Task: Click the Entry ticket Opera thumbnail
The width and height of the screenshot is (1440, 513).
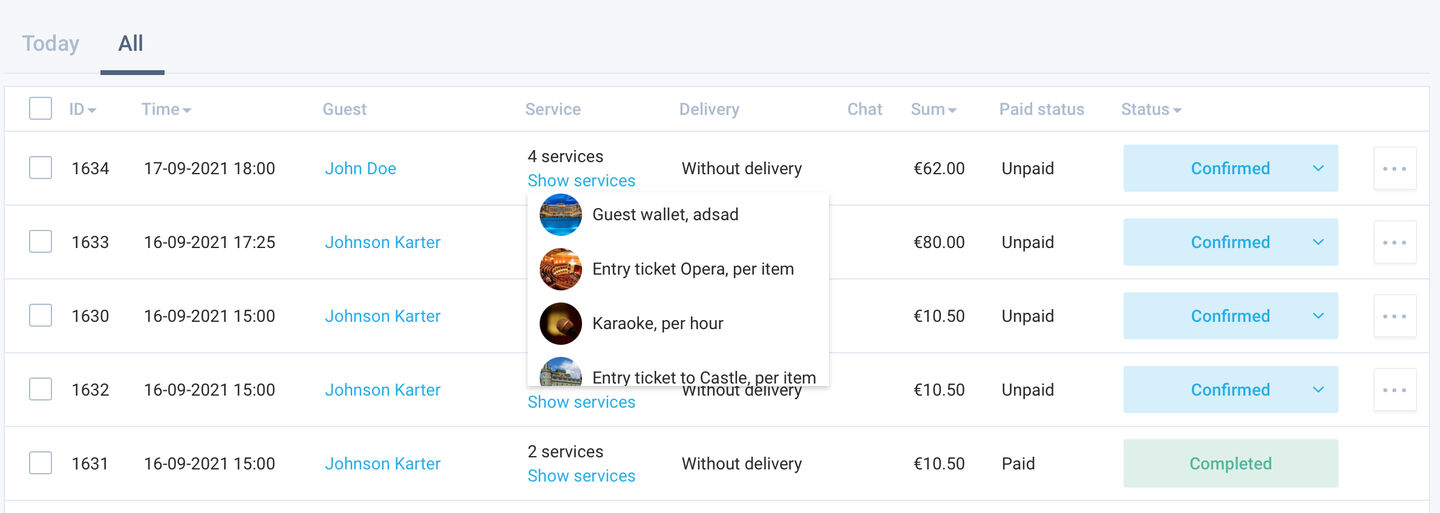Action: [561, 269]
